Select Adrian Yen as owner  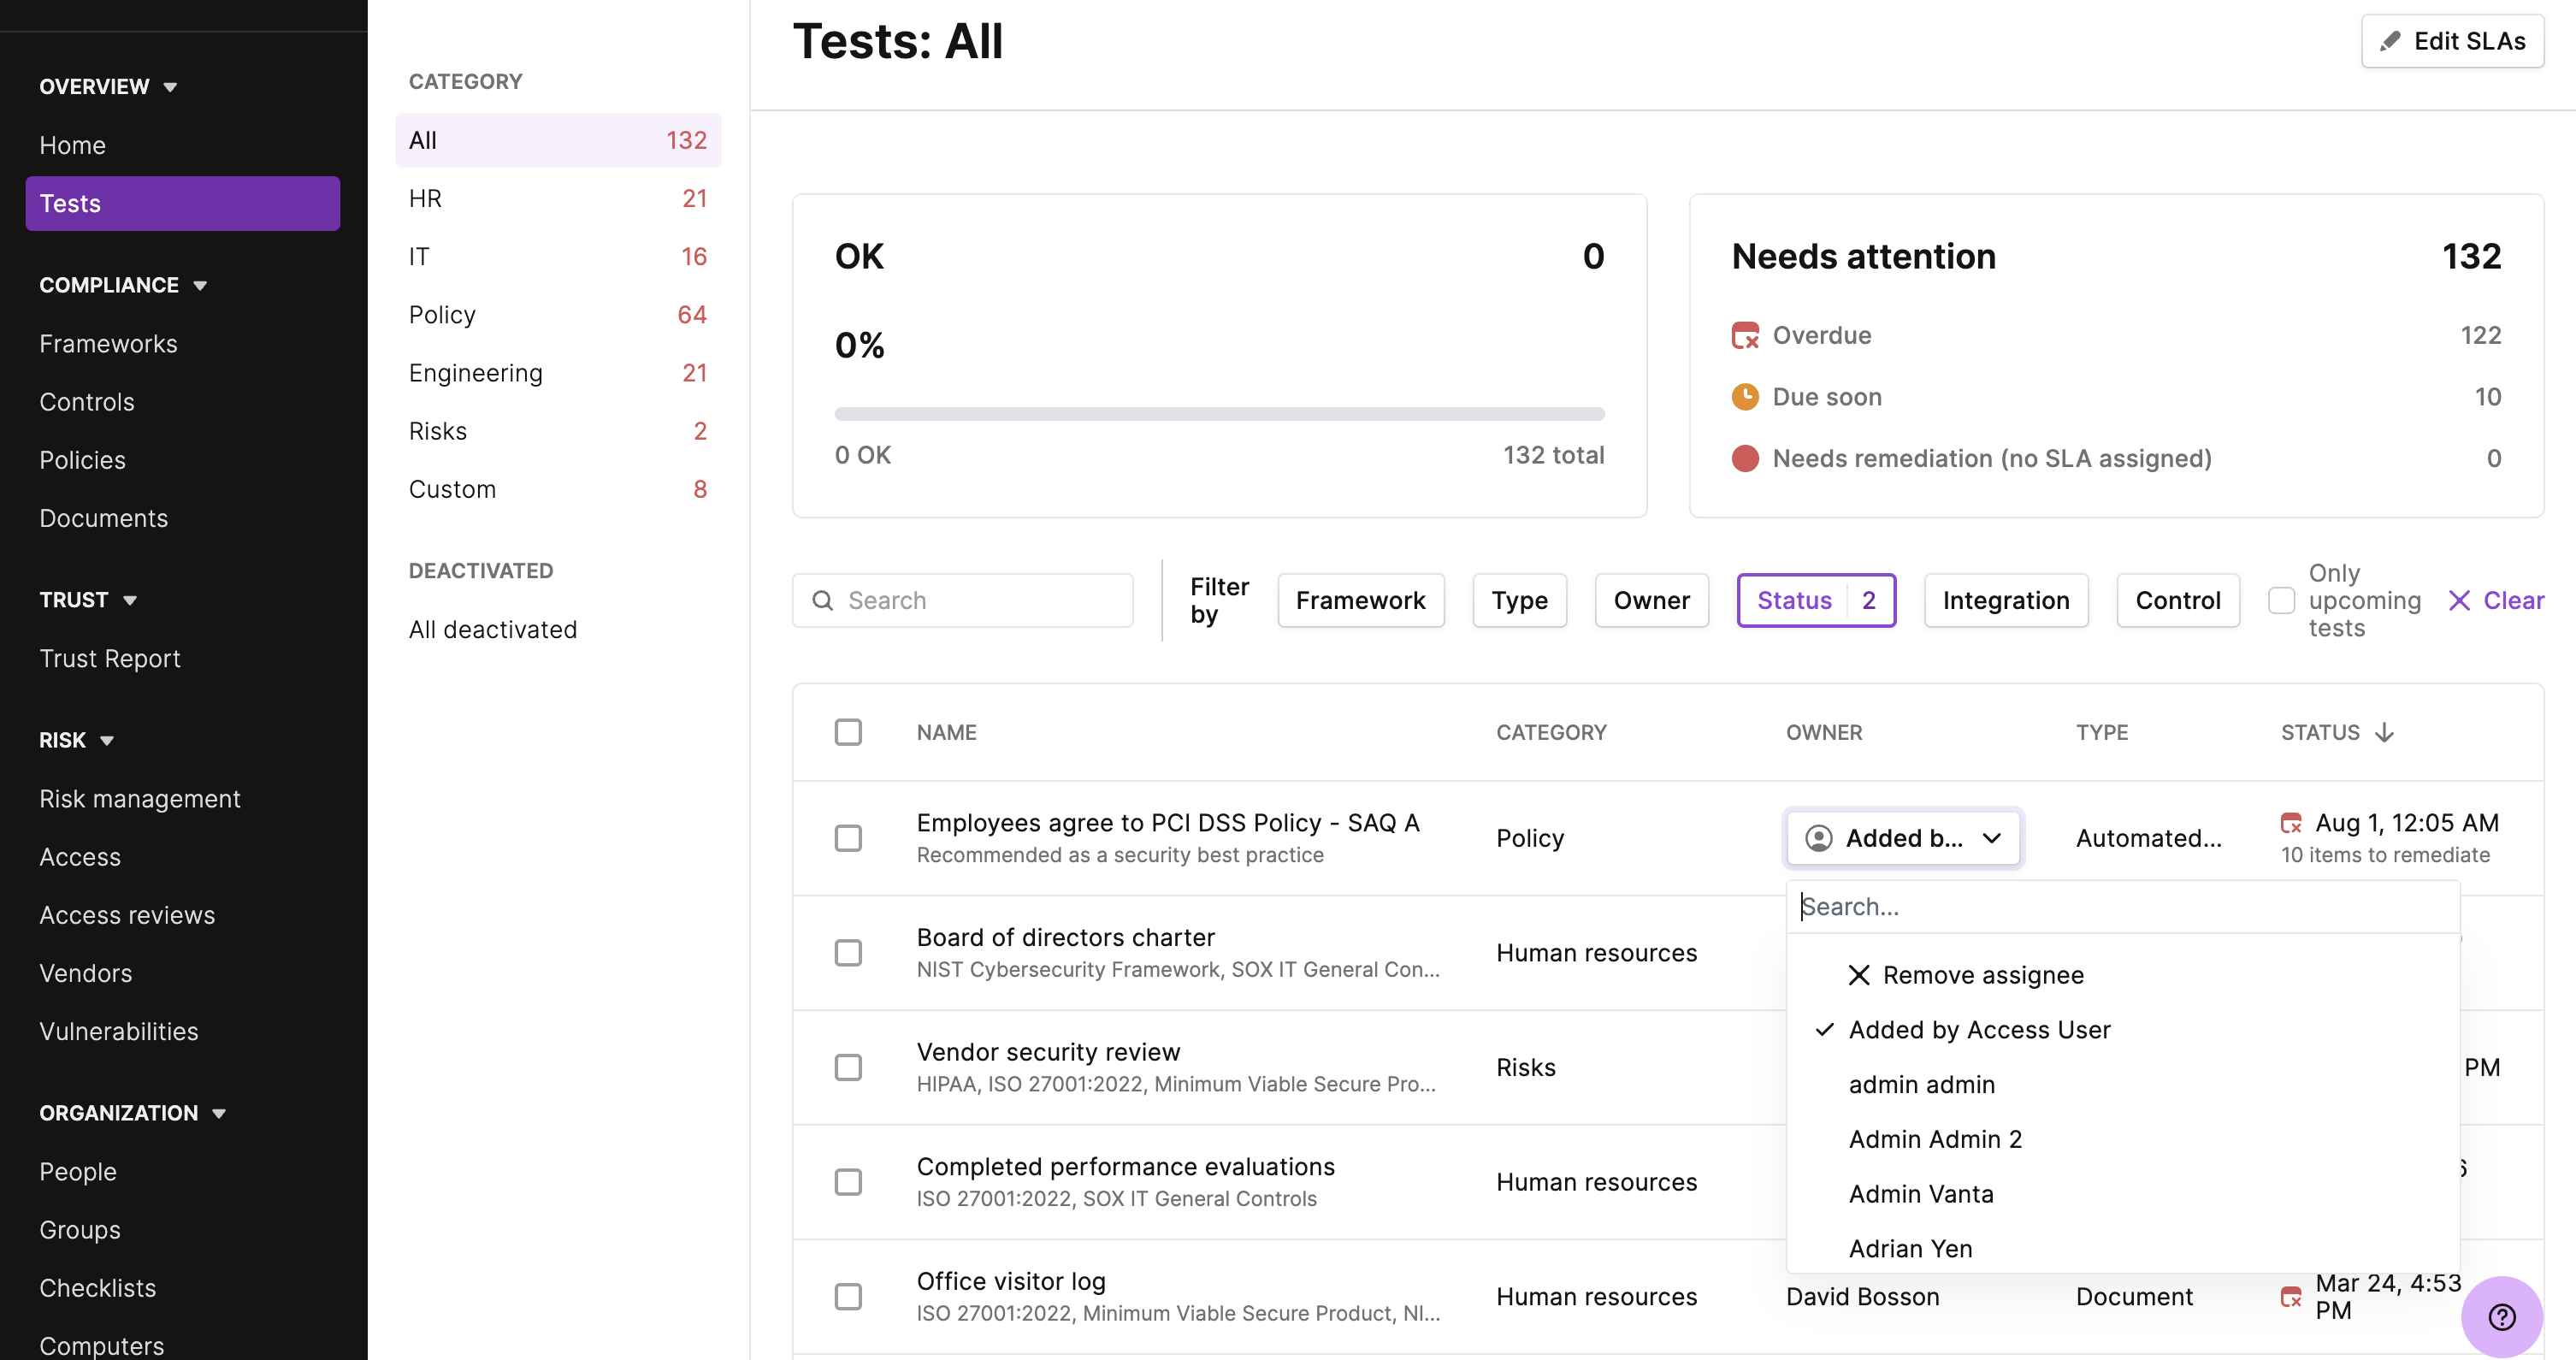(2122, 1248)
